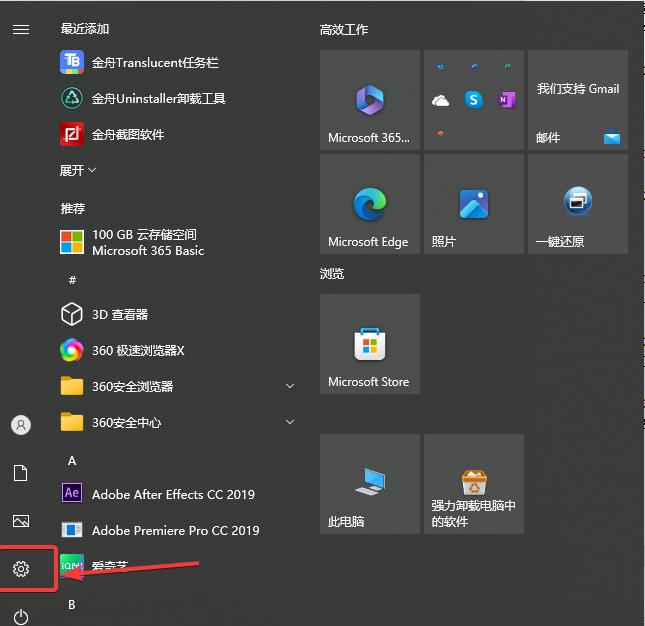Click the A letter index header

pos(72,461)
